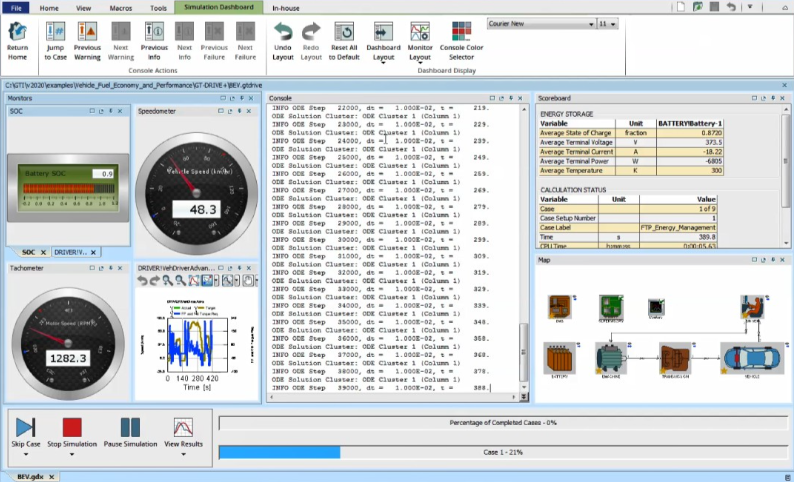Switch to the In-house tab
This screenshot has width=794, height=482.
point(288,7)
